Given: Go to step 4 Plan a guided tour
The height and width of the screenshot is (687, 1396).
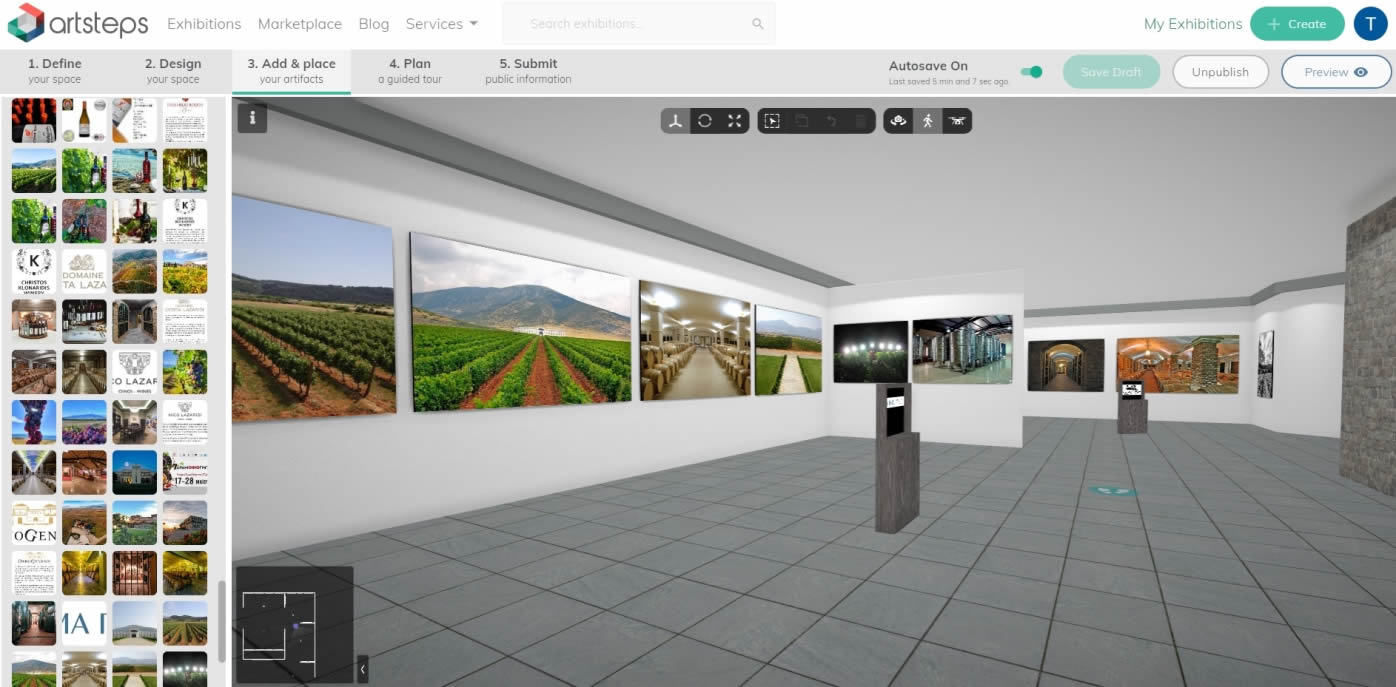Looking at the screenshot, I should tap(409, 71).
